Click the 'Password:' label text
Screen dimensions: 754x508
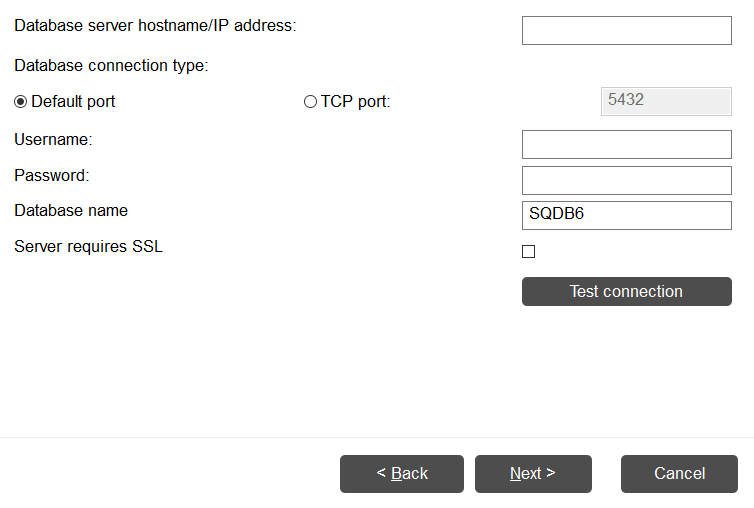[52, 175]
